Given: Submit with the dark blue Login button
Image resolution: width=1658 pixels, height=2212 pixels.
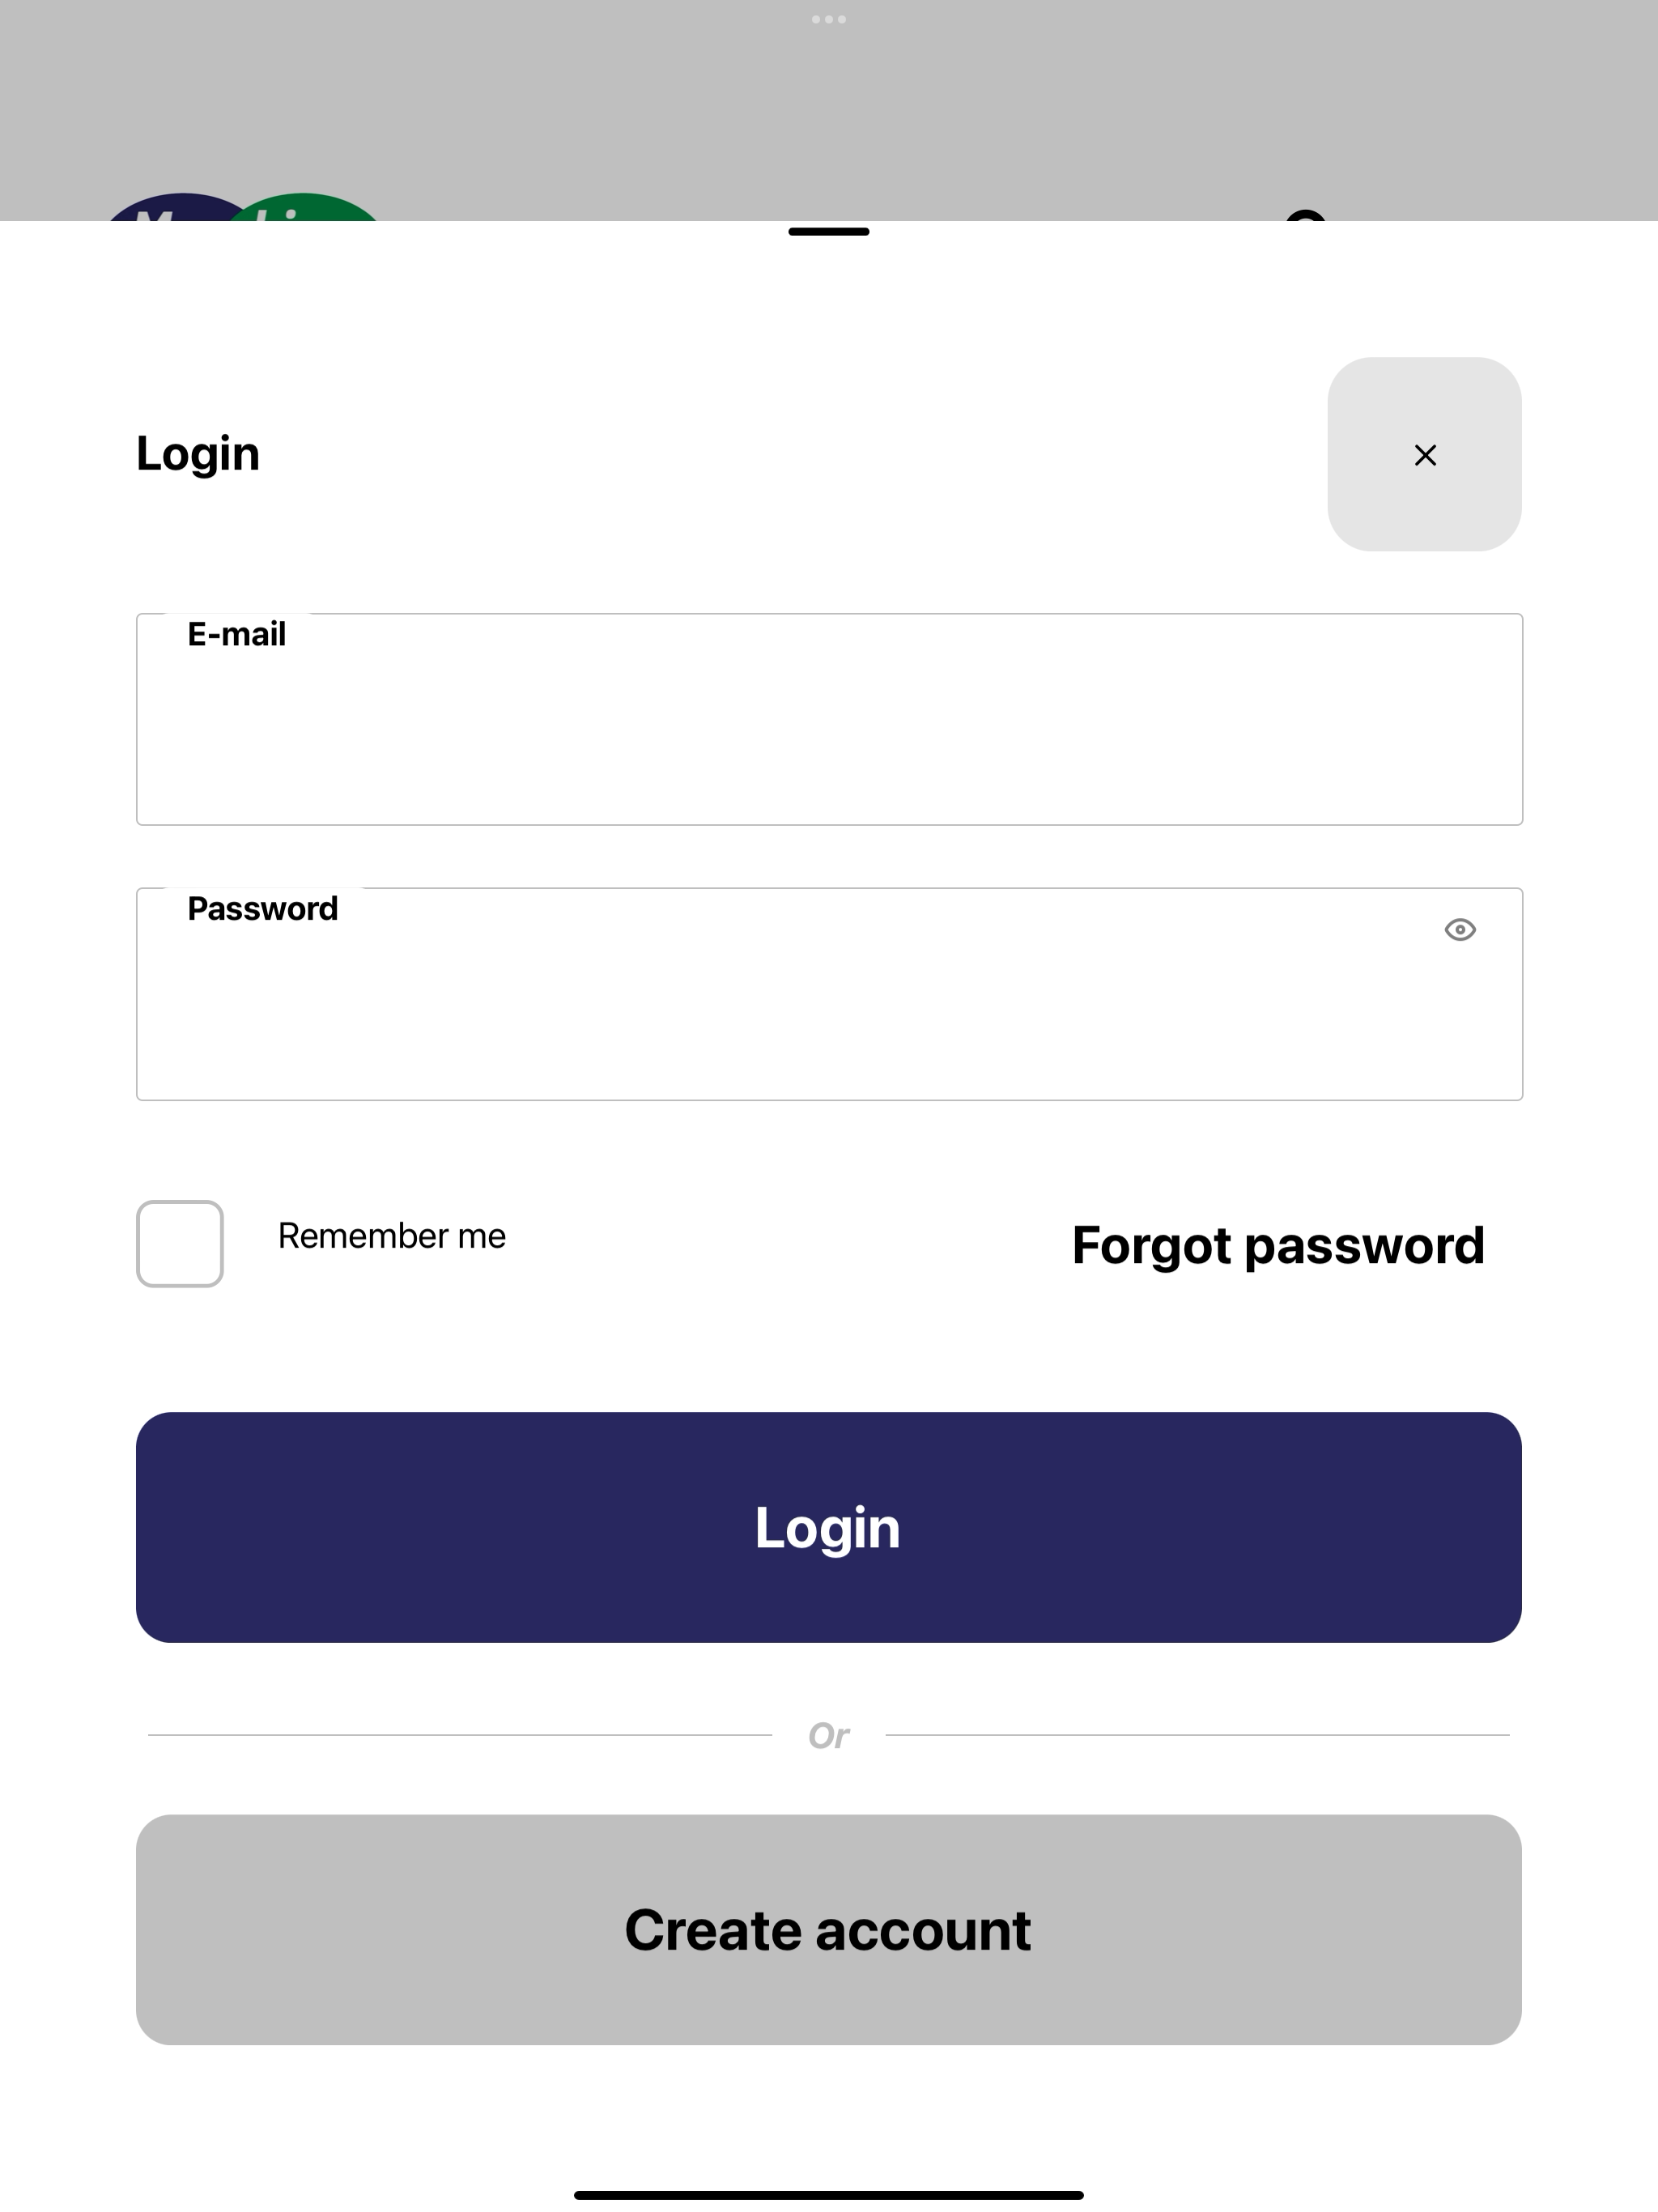Looking at the screenshot, I should [829, 1527].
